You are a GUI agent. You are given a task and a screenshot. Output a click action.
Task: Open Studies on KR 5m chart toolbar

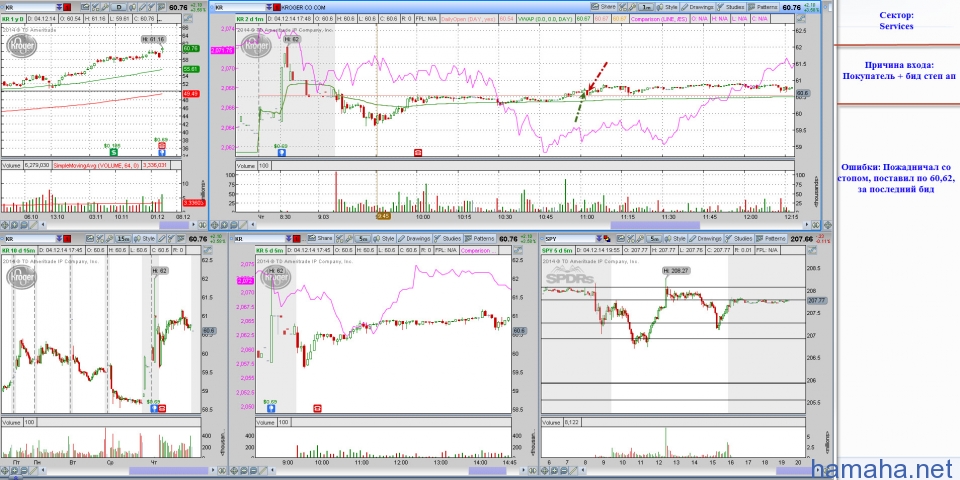pyautogui.click(x=447, y=238)
